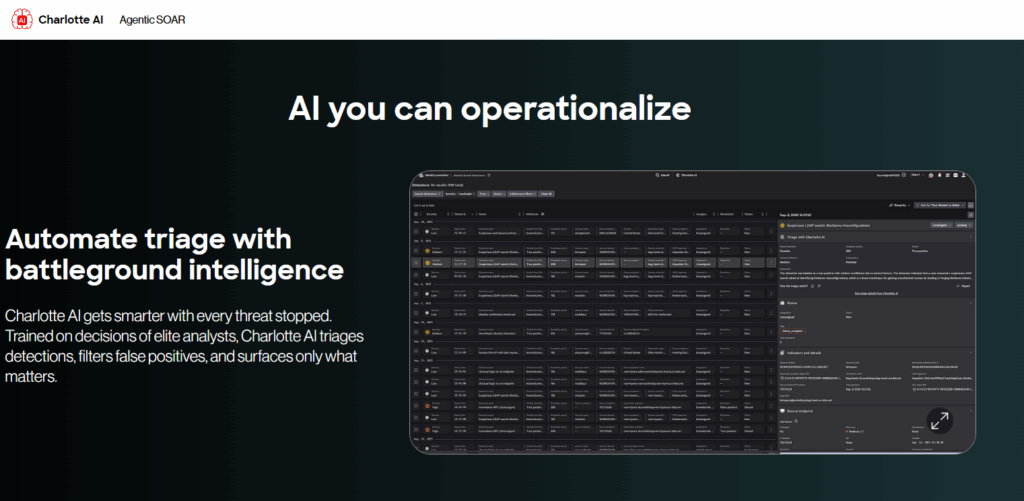Click the Indicators and details section icon

(782, 353)
